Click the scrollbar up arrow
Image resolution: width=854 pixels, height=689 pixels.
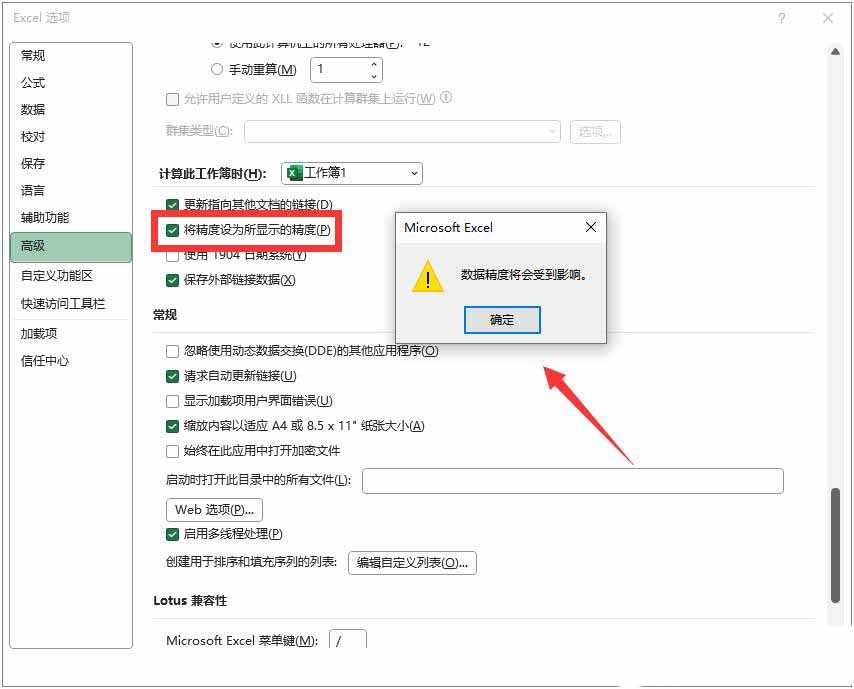point(835,52)
